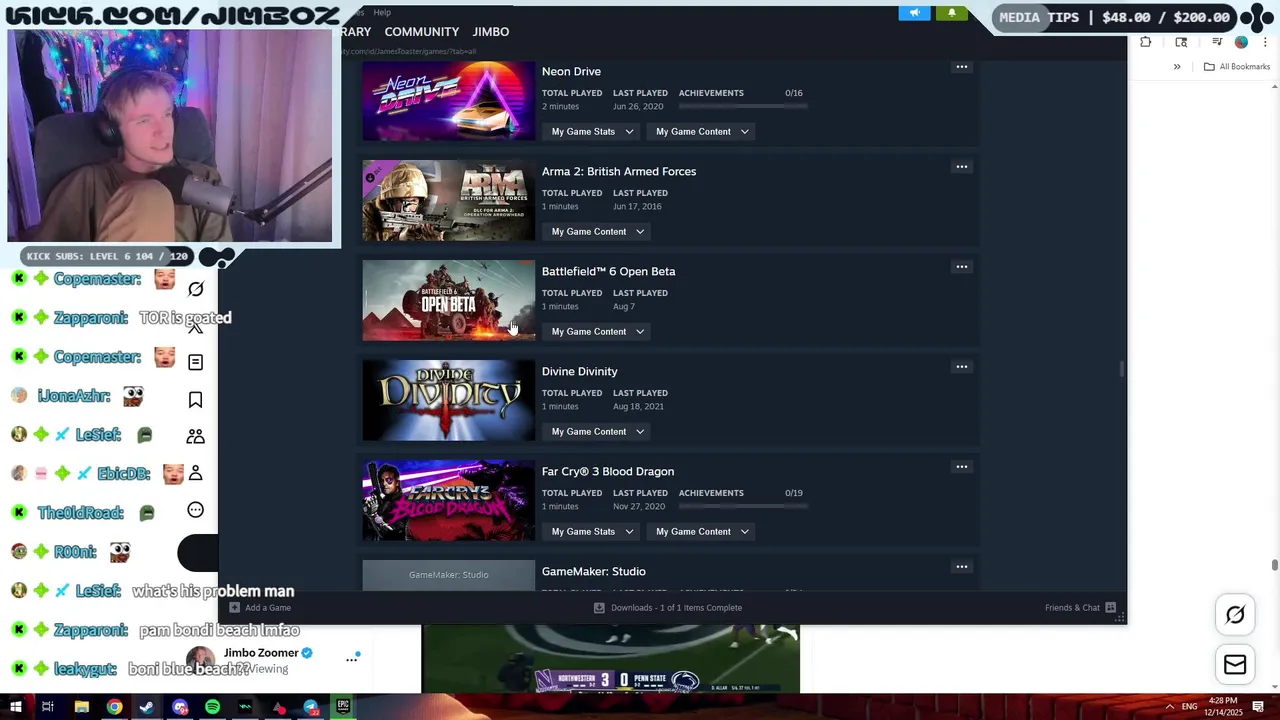
Task: Open the communities people icon in X sidebar
Action: [196, 436]
